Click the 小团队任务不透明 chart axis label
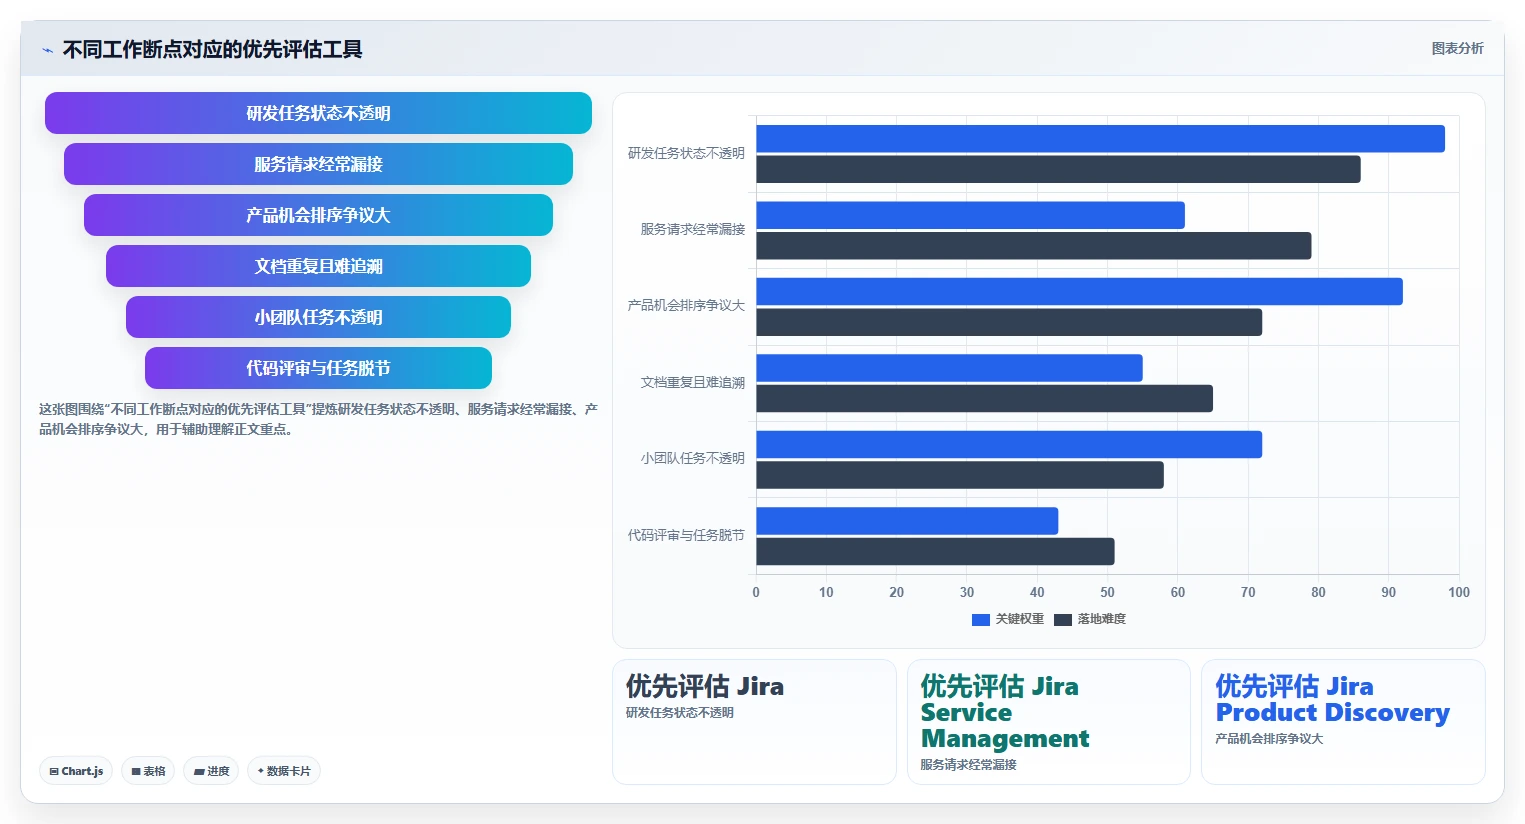The width and height of the screenshot is (1525, 824). tap(693, 458)
